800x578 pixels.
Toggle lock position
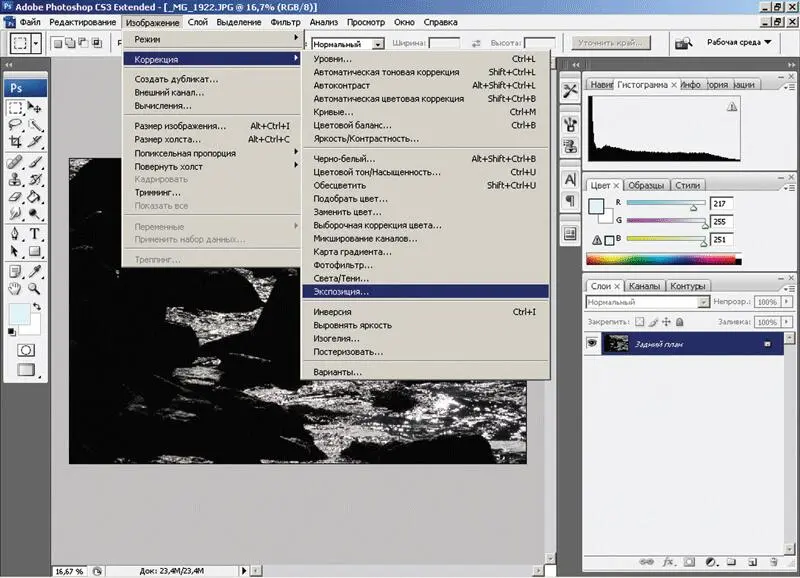(666, 322)
